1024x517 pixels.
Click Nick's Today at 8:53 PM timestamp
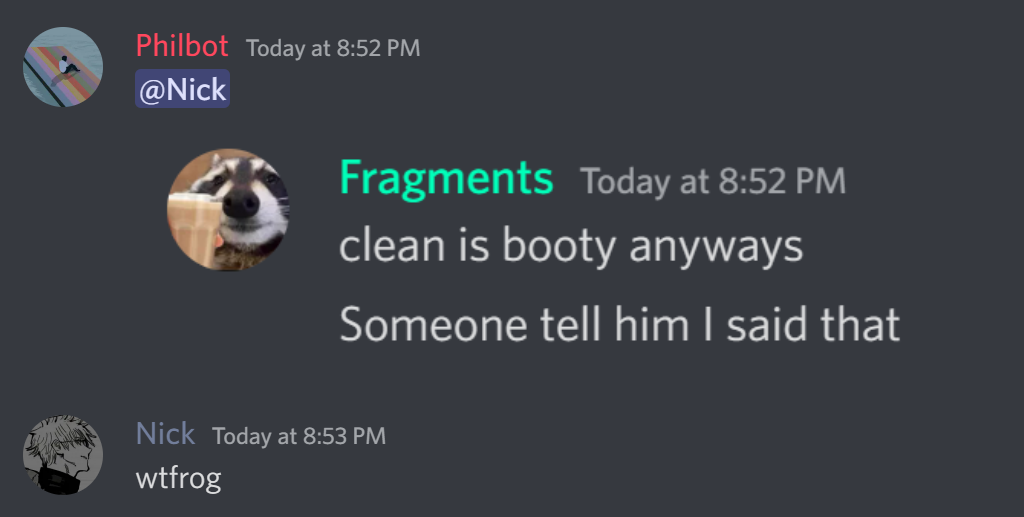(x=299, y=436)
